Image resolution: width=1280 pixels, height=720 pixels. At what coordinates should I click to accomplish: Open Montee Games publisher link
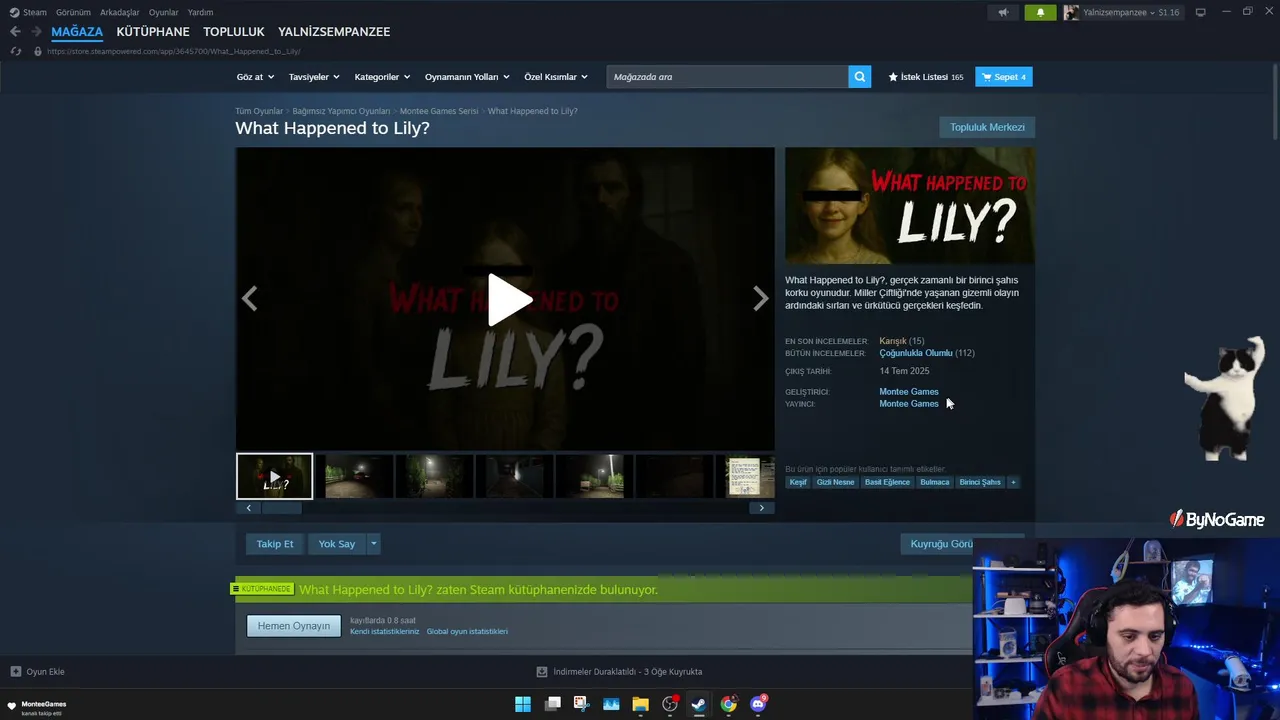909,404
